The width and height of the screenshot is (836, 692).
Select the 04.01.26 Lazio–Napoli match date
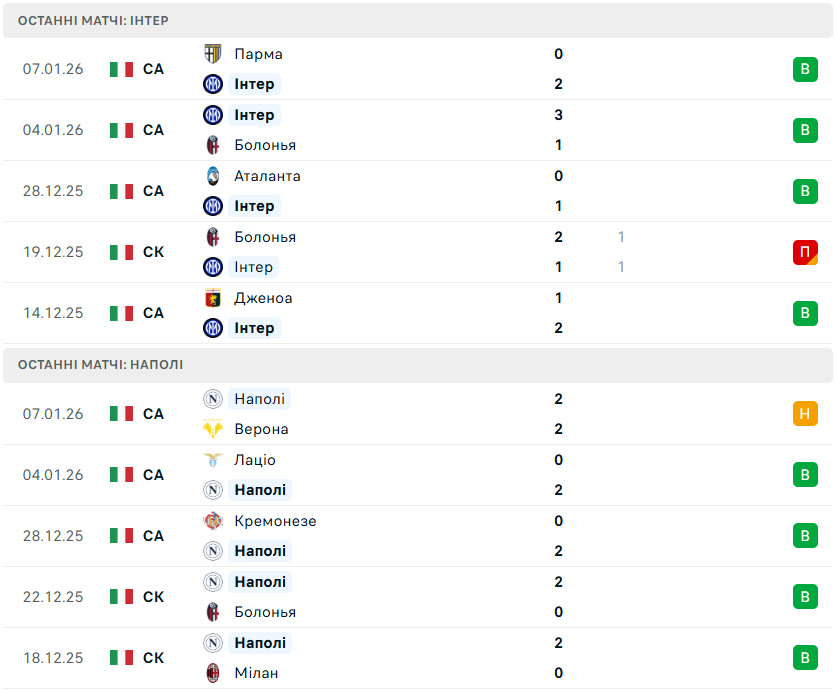52,475
